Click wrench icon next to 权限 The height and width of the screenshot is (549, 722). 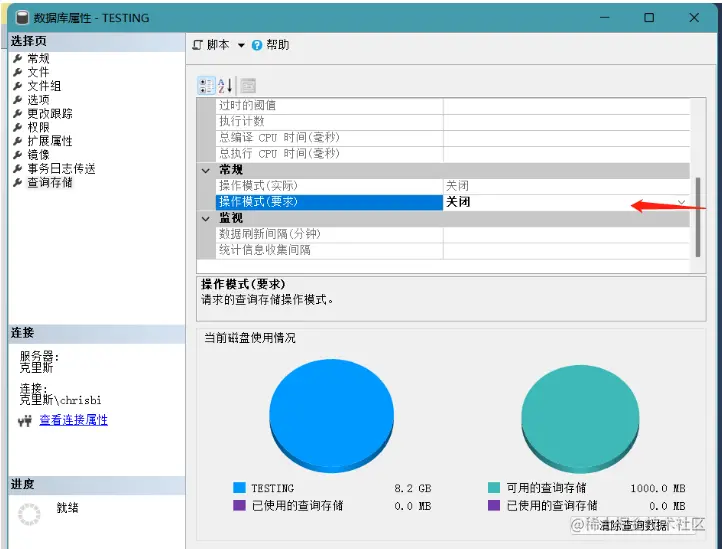tap(17, 128)
